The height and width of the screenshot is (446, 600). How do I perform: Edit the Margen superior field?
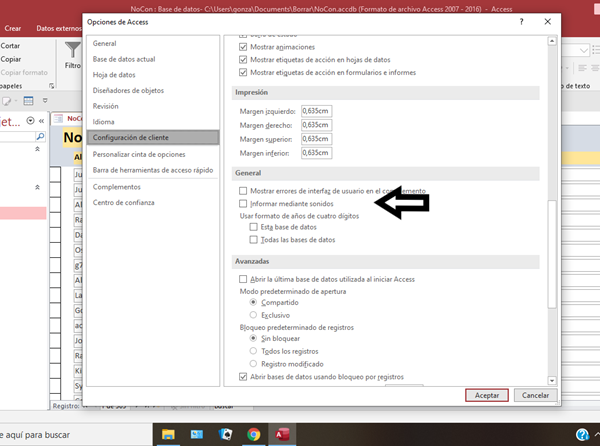point(316,139)
